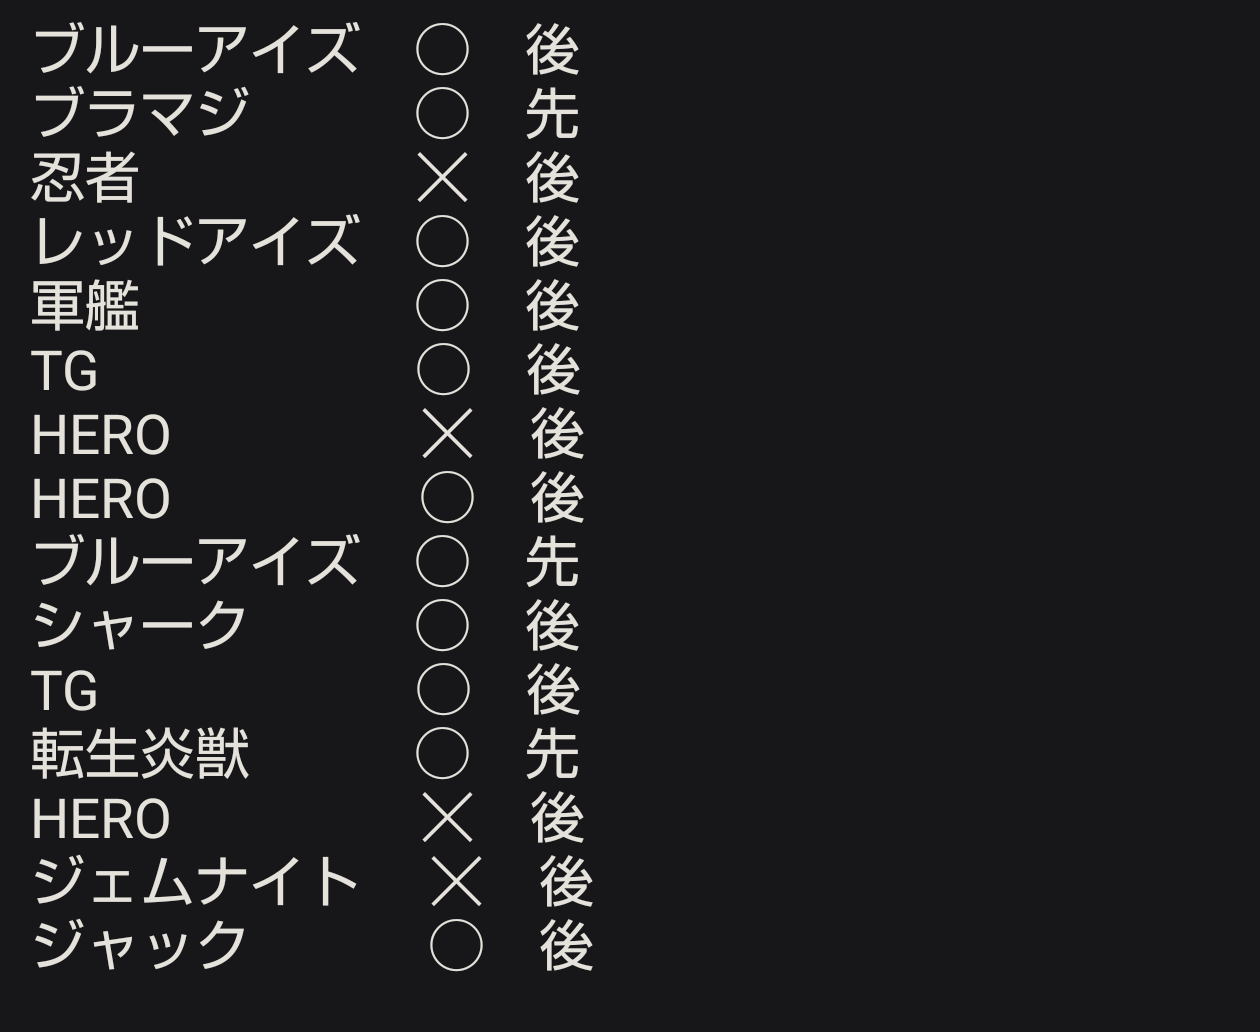Select the 忍者 text entry

click(85, 180)
